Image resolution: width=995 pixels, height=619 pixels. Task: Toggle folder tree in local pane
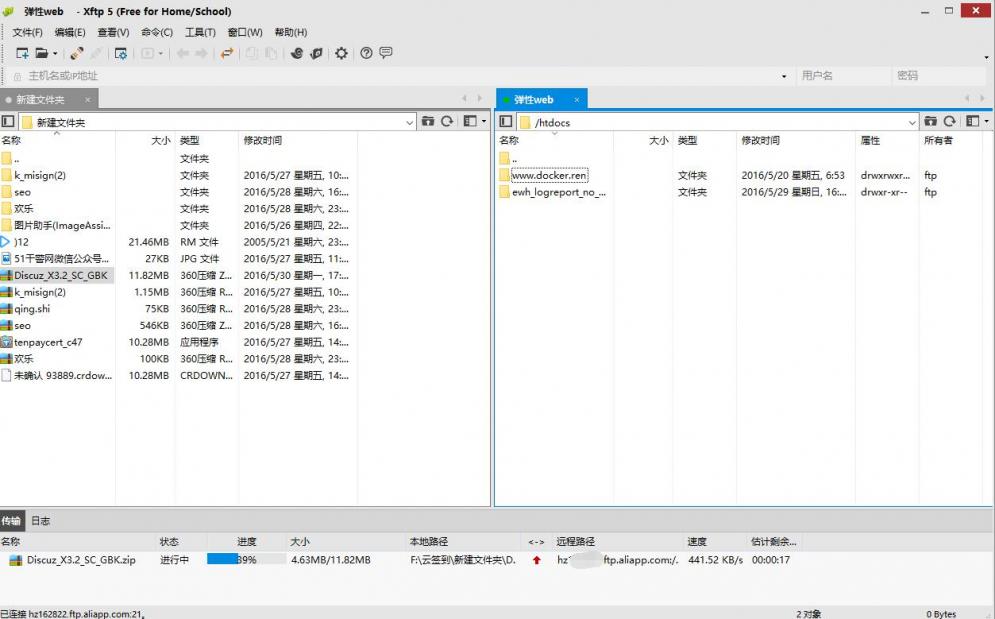coord(8,122)
